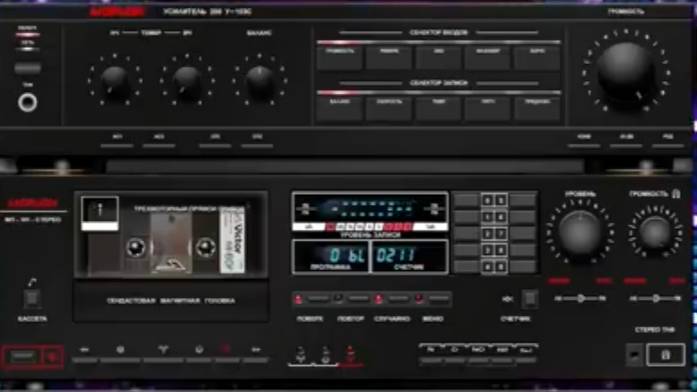This screenshot has height=392, width=697.
Task: Click the balance slider under the УРОВЕНЬ knob
Action: pos(581,299)
